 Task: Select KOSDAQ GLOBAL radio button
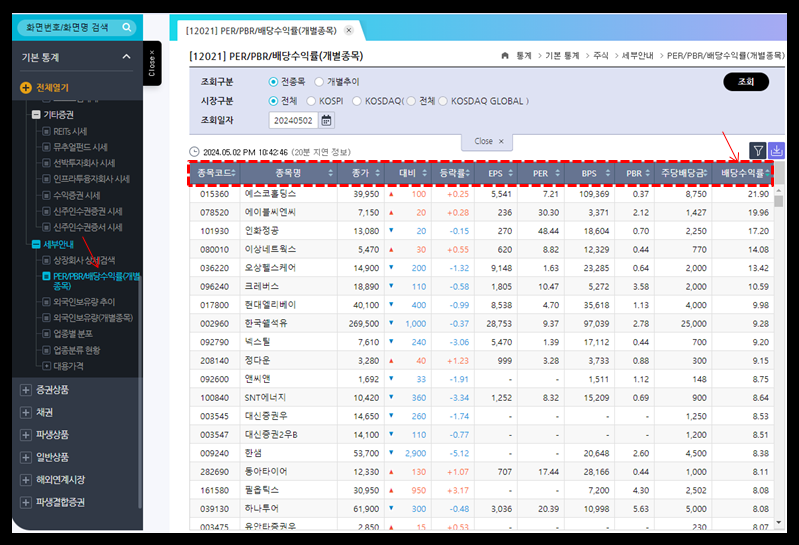[x=443, y=101]
